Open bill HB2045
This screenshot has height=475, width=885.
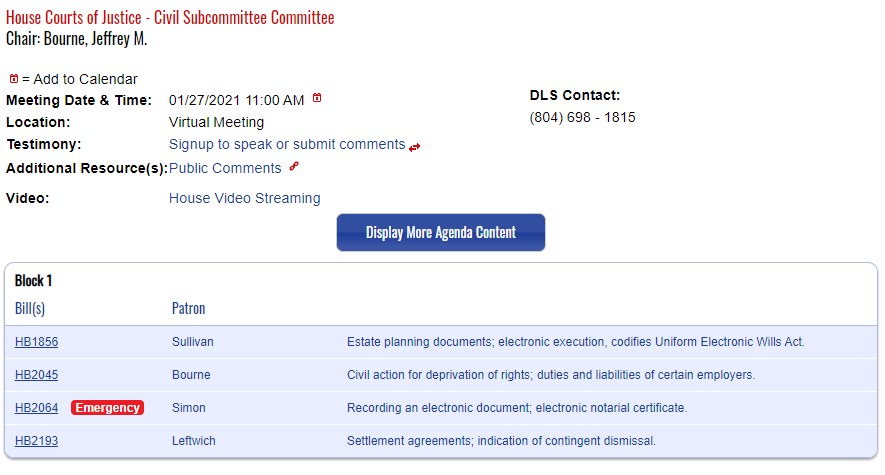(36, 375)
